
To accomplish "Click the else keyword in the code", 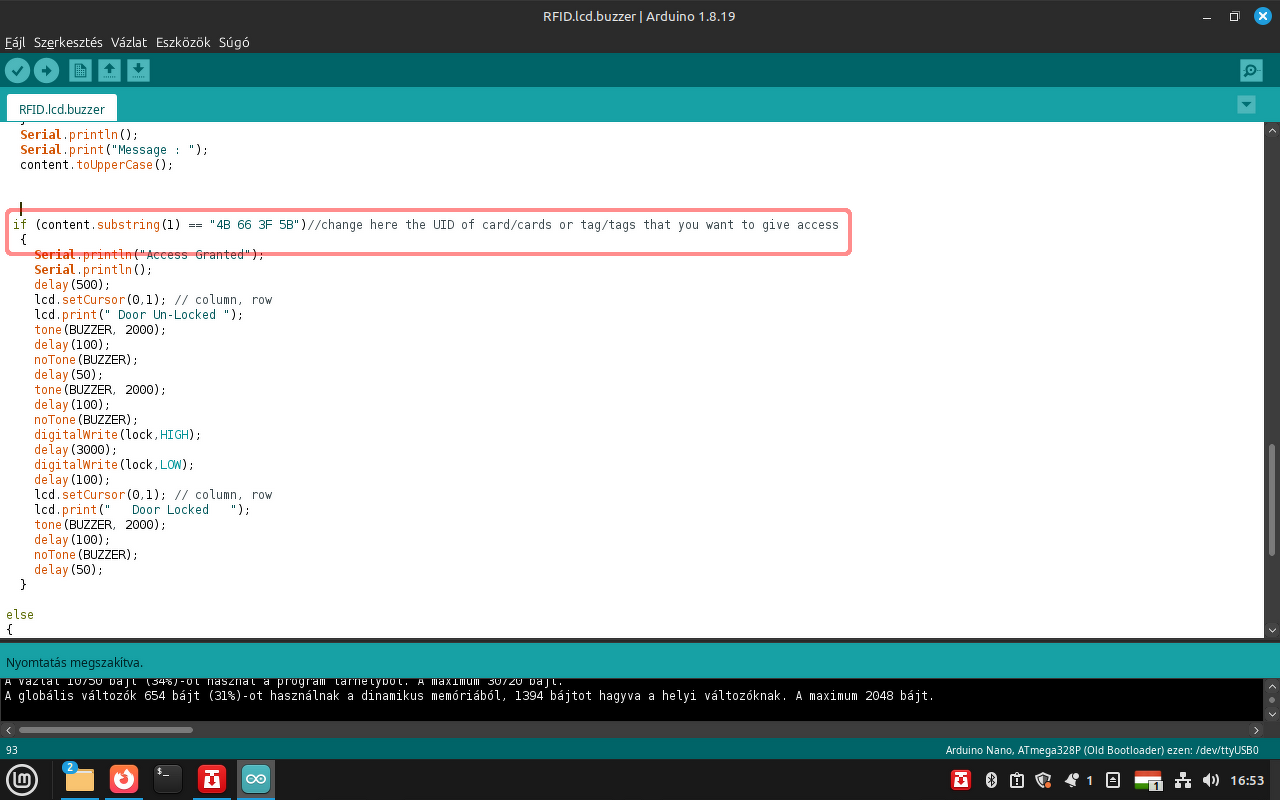I will (x=20, y=615).
